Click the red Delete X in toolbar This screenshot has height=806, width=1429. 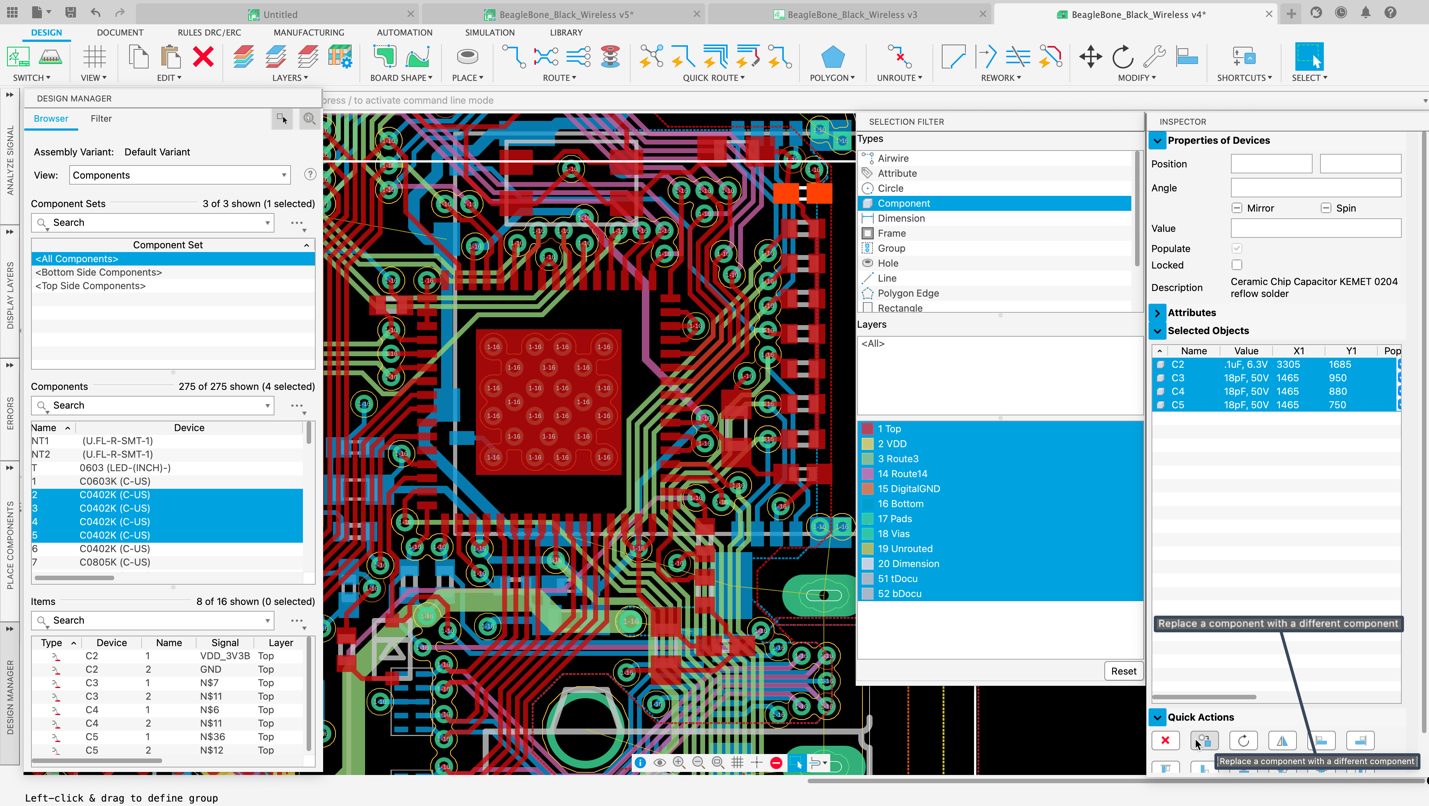click(x=203, y=57)
